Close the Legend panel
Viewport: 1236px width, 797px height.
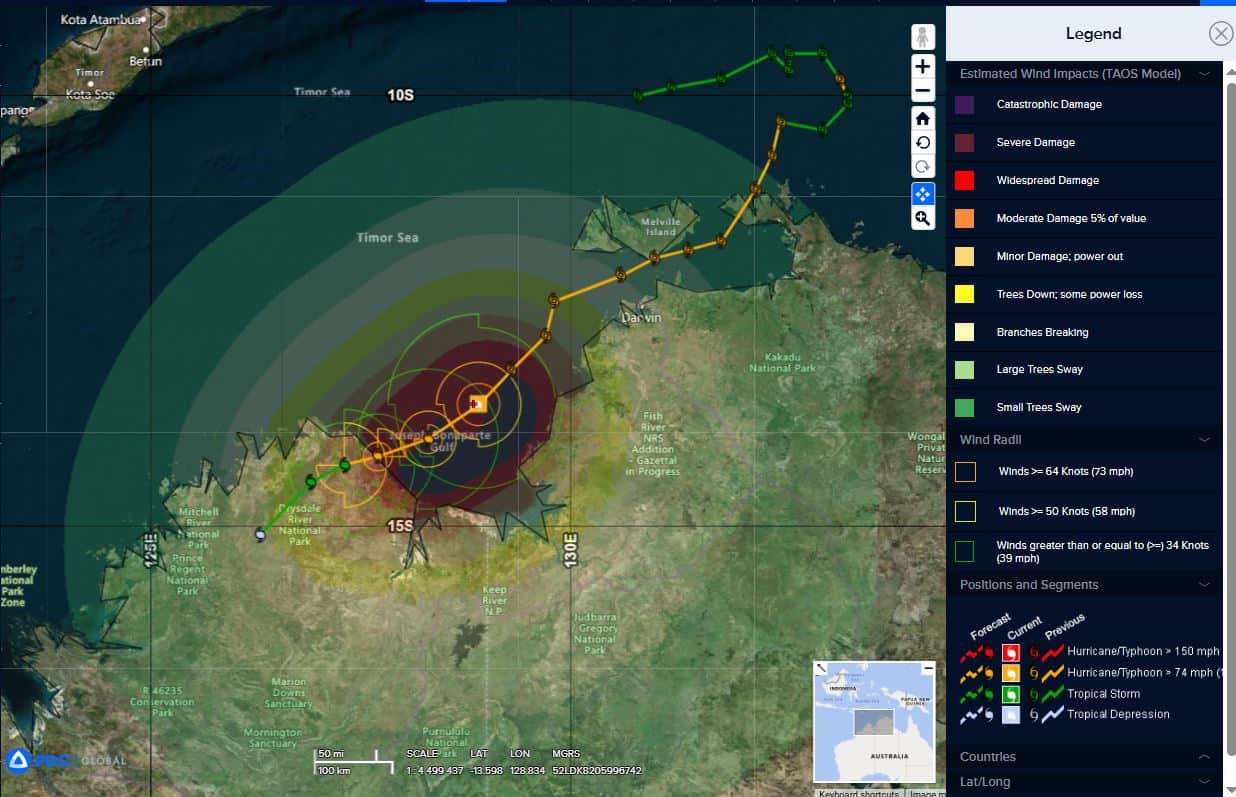click(1220, 33)
